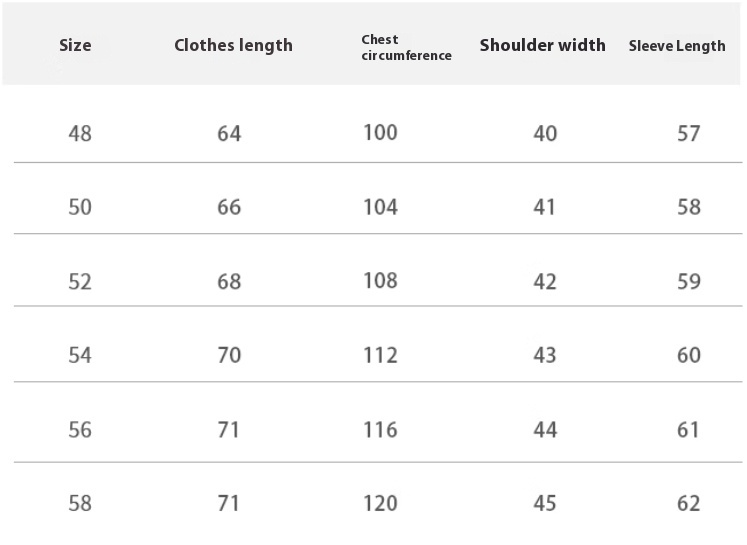Select clothes length value 70
This screenshot has height=545, width=747.
pos(229,355)
